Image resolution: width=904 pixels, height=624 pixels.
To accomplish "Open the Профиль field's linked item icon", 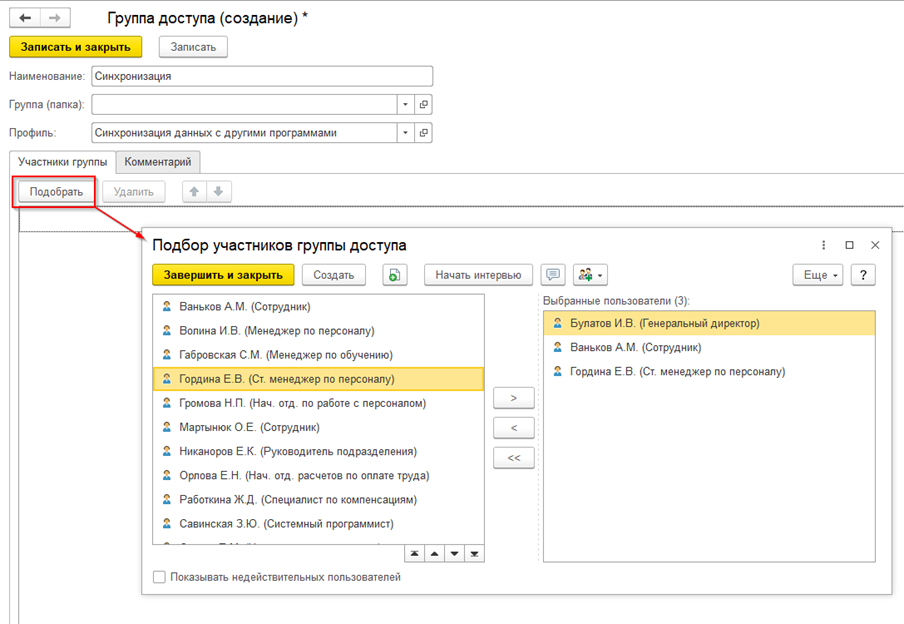I will pyautogui.click(x=424, y=133).
